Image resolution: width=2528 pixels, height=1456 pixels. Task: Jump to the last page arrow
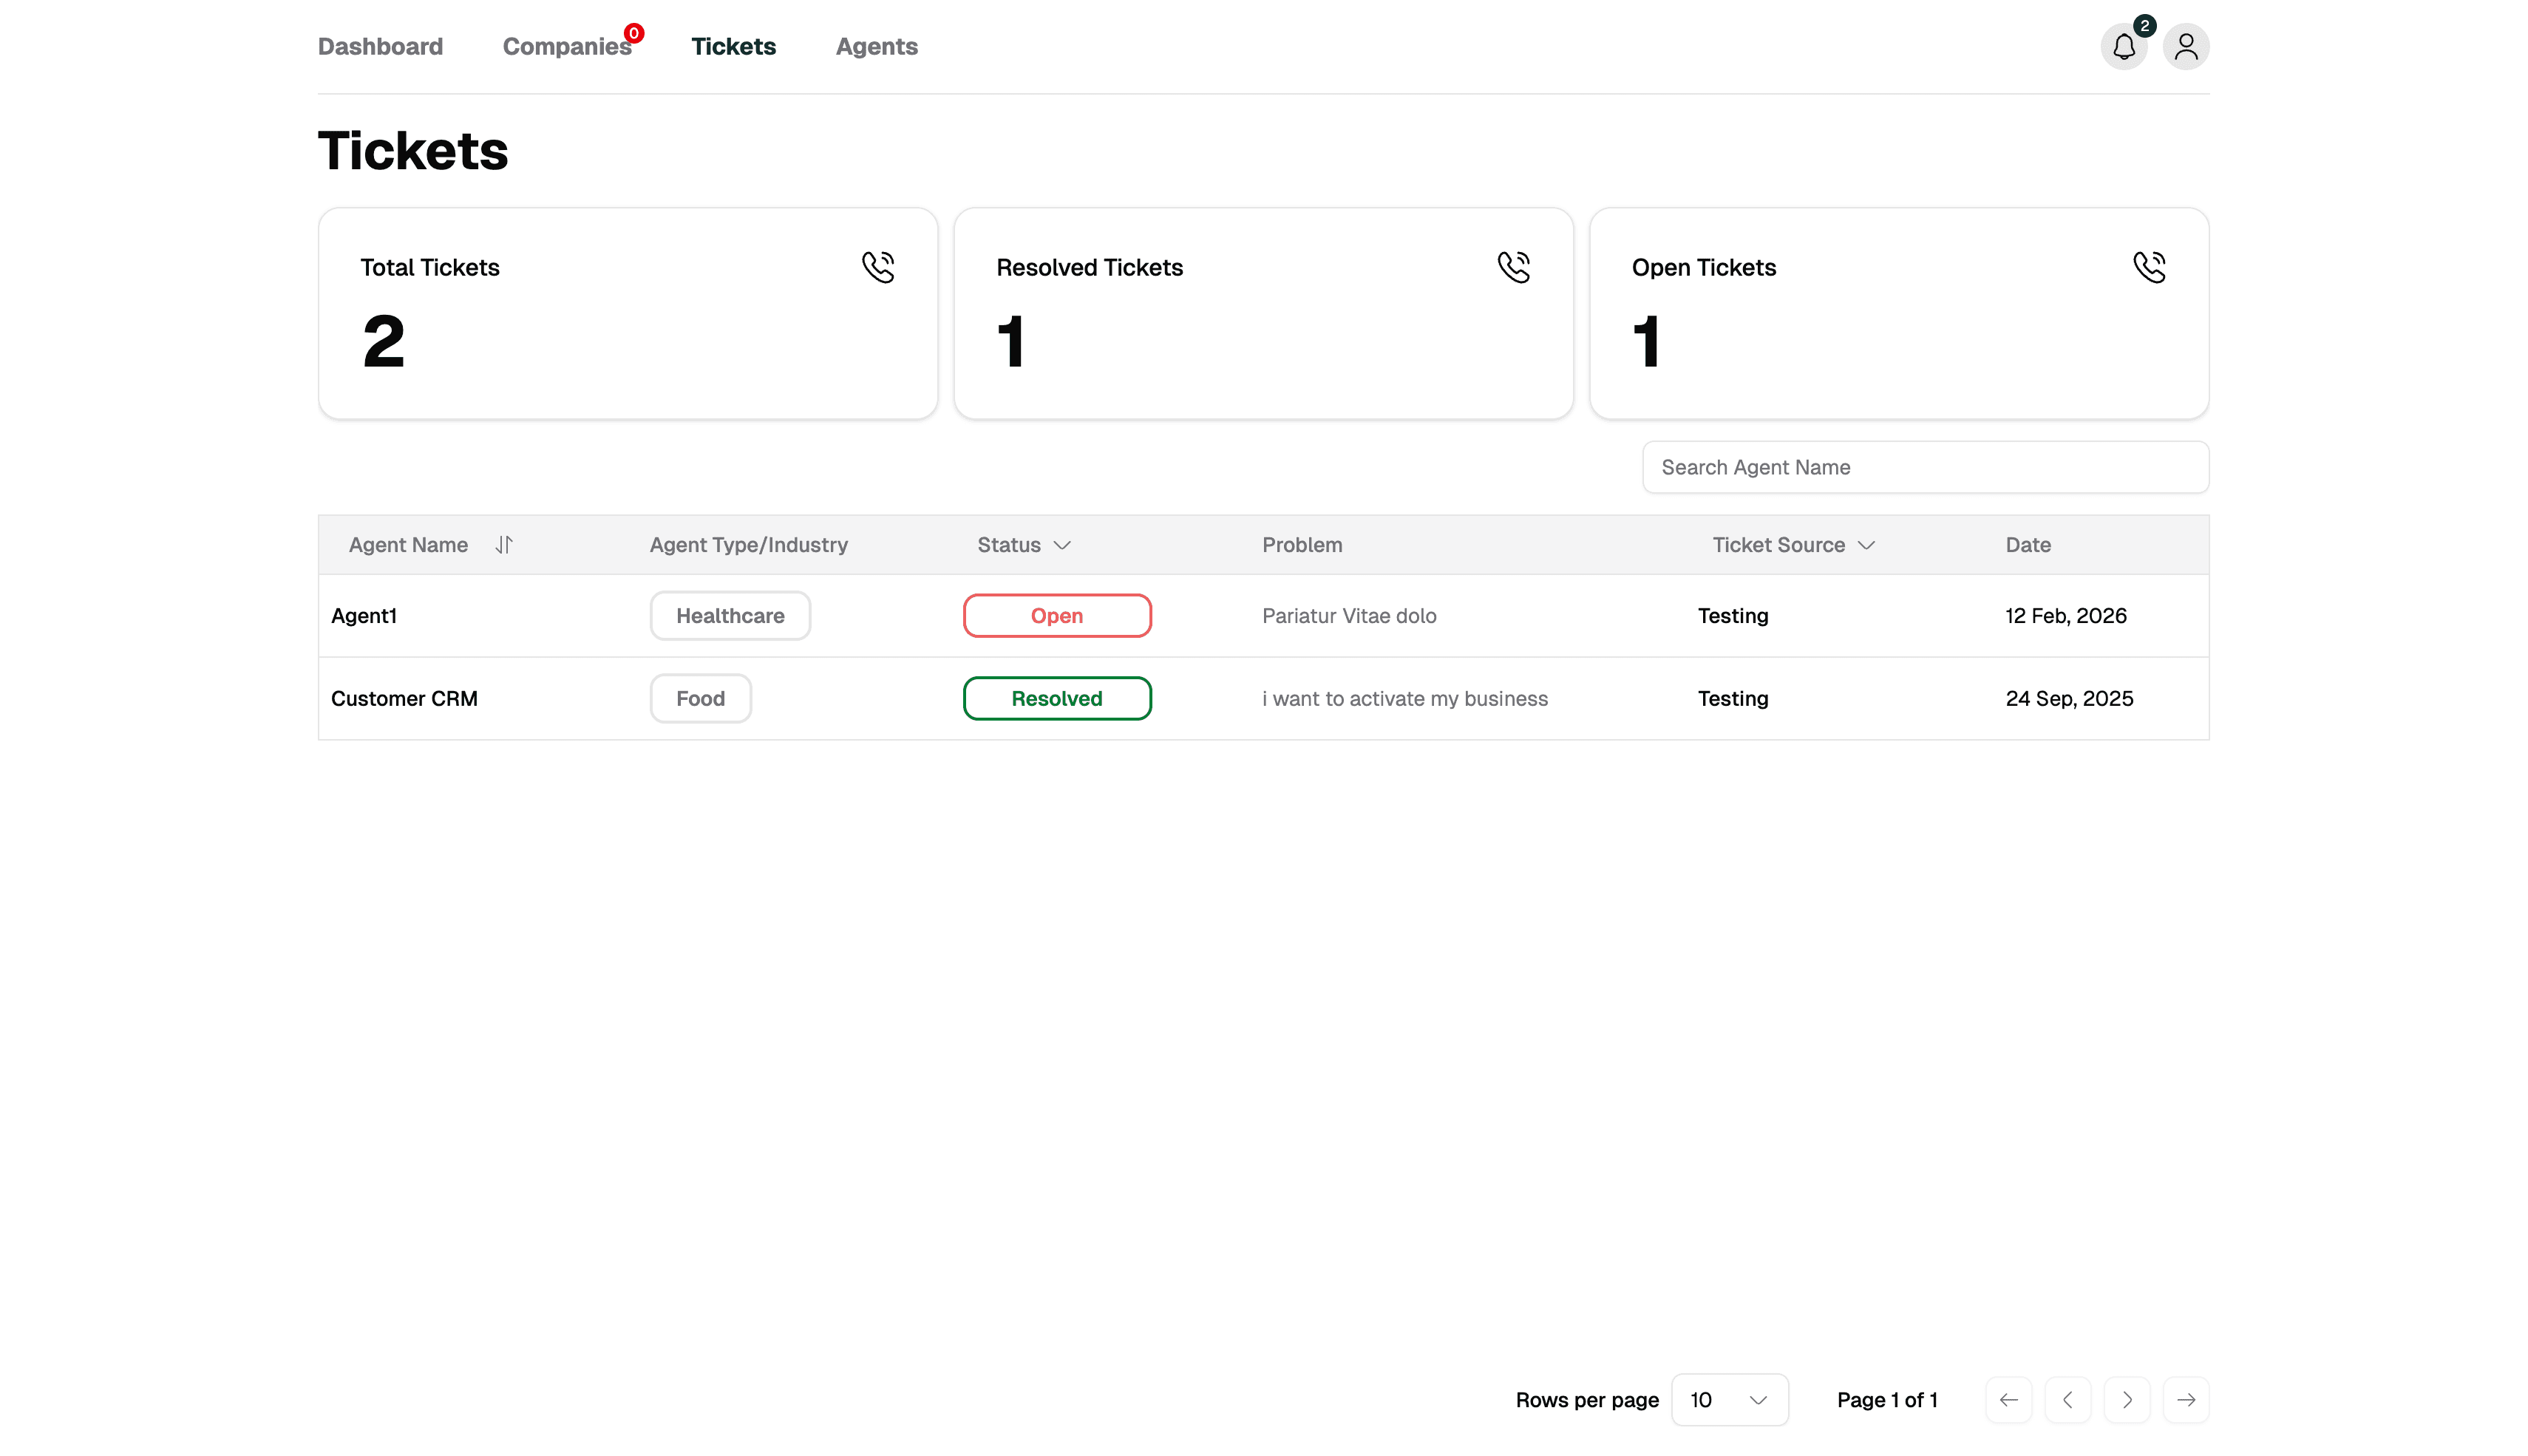[2187, 1400]
